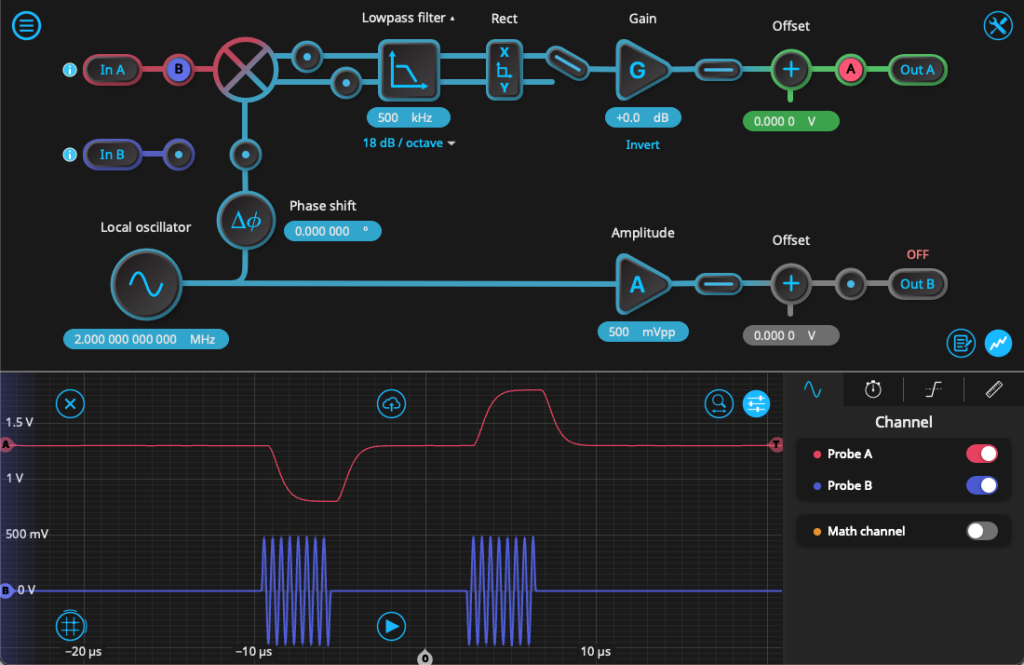Open the data logger notes icon

point(961,344)
